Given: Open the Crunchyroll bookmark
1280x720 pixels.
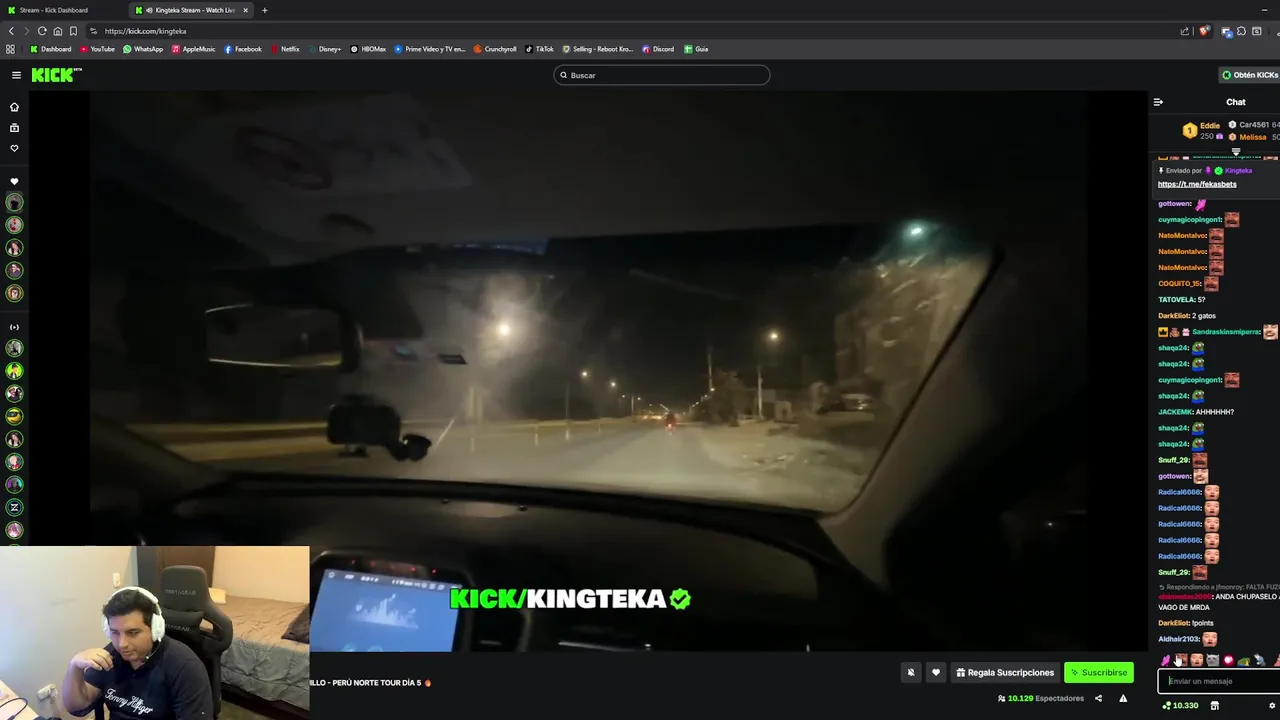Looking at the screenshot, I should (x=495, y=49).
